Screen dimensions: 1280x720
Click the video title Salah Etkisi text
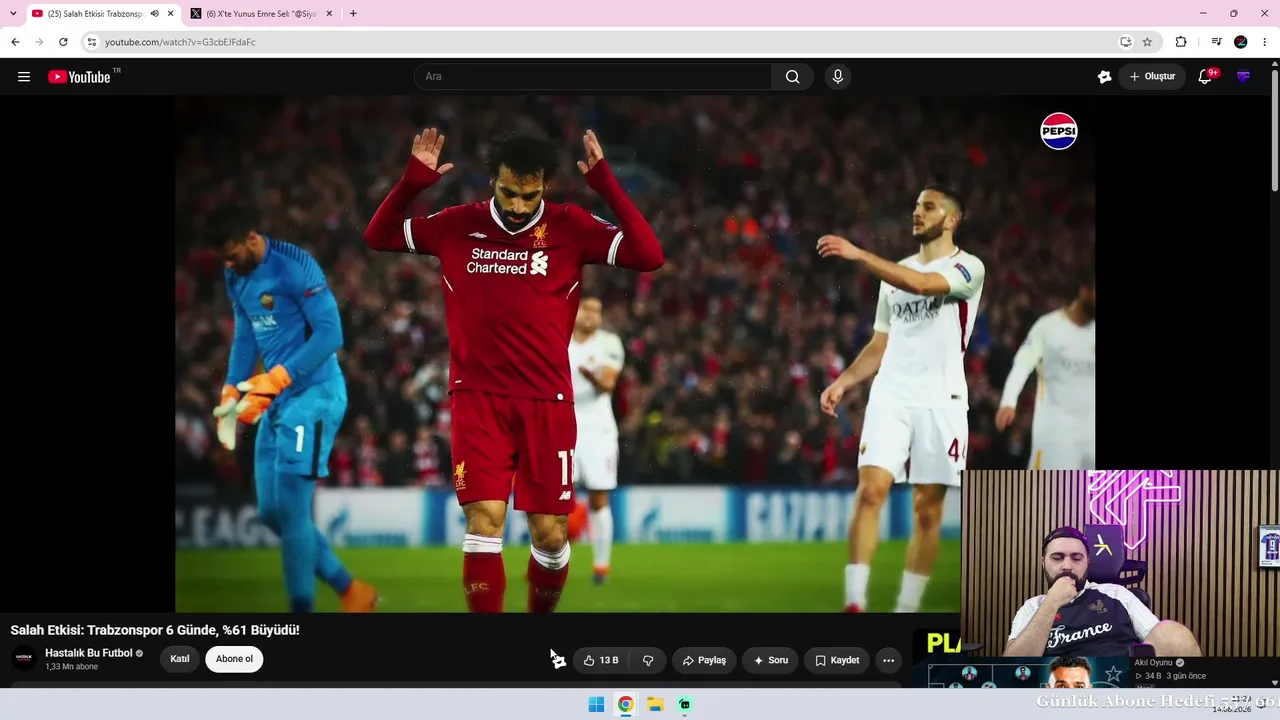click(155, 630)
